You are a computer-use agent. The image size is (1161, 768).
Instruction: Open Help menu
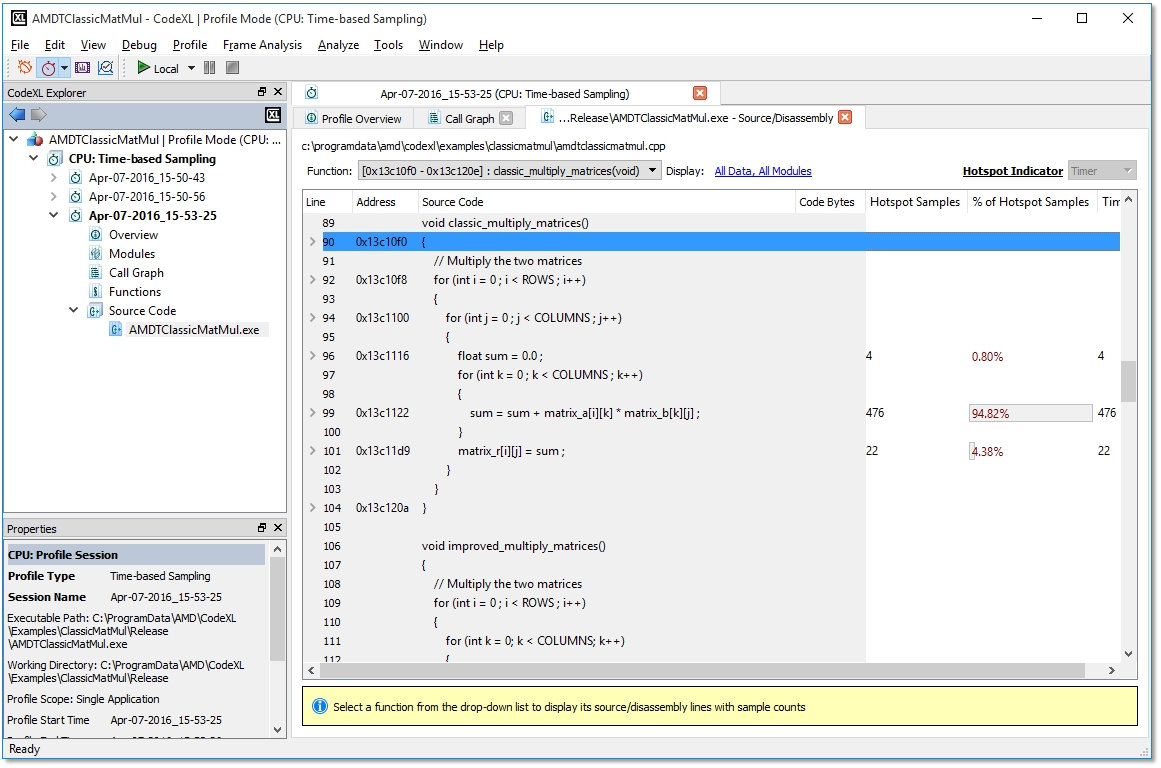[491, 44]
